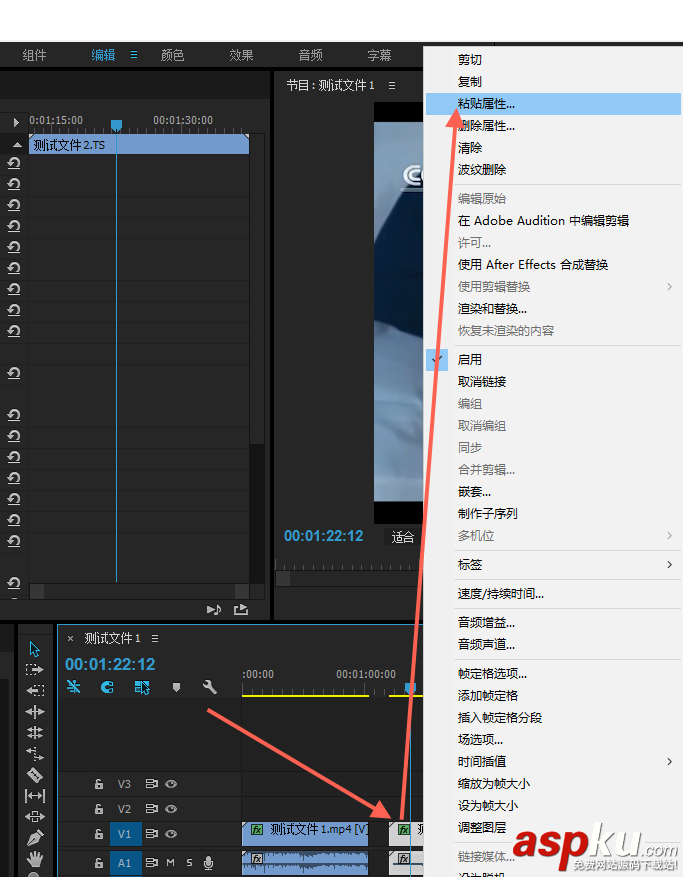The width and height of the screenshot is (683, 877).
Task: Lock track V2
Action: tap(99, 809)
